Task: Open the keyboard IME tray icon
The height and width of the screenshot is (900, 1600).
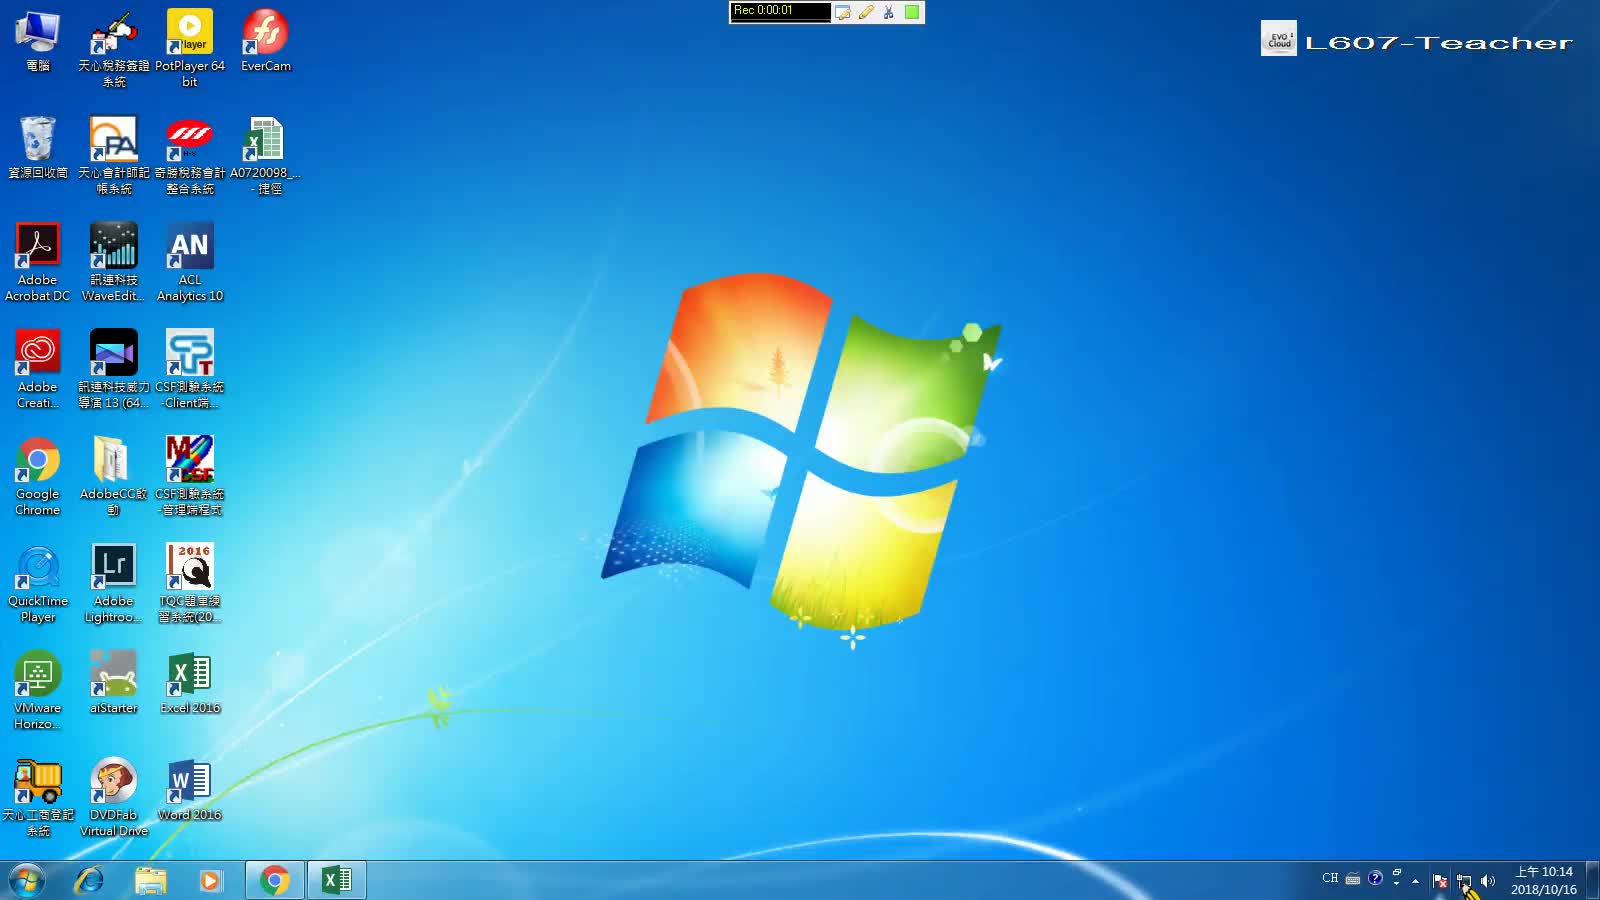Action: [x=1353, y=879]
